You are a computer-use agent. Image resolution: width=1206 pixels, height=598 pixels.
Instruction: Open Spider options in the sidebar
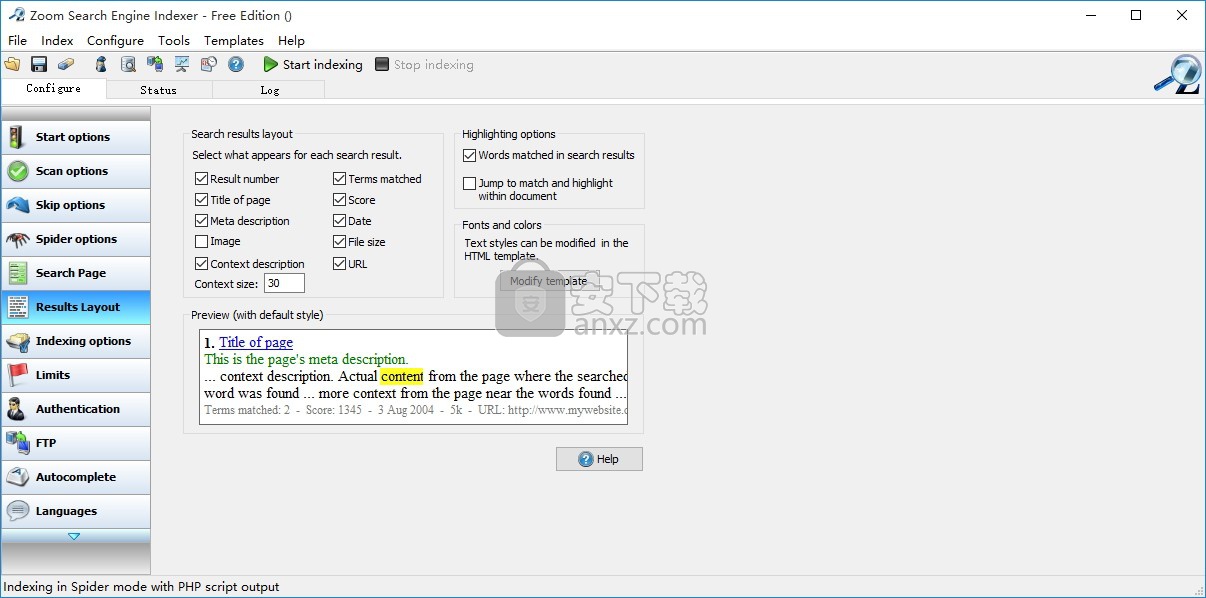pos(76,239)
